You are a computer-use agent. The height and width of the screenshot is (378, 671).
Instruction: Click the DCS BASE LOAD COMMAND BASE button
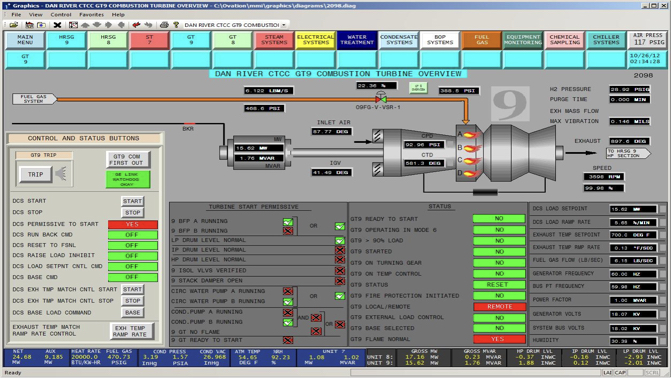pos(132,313)
